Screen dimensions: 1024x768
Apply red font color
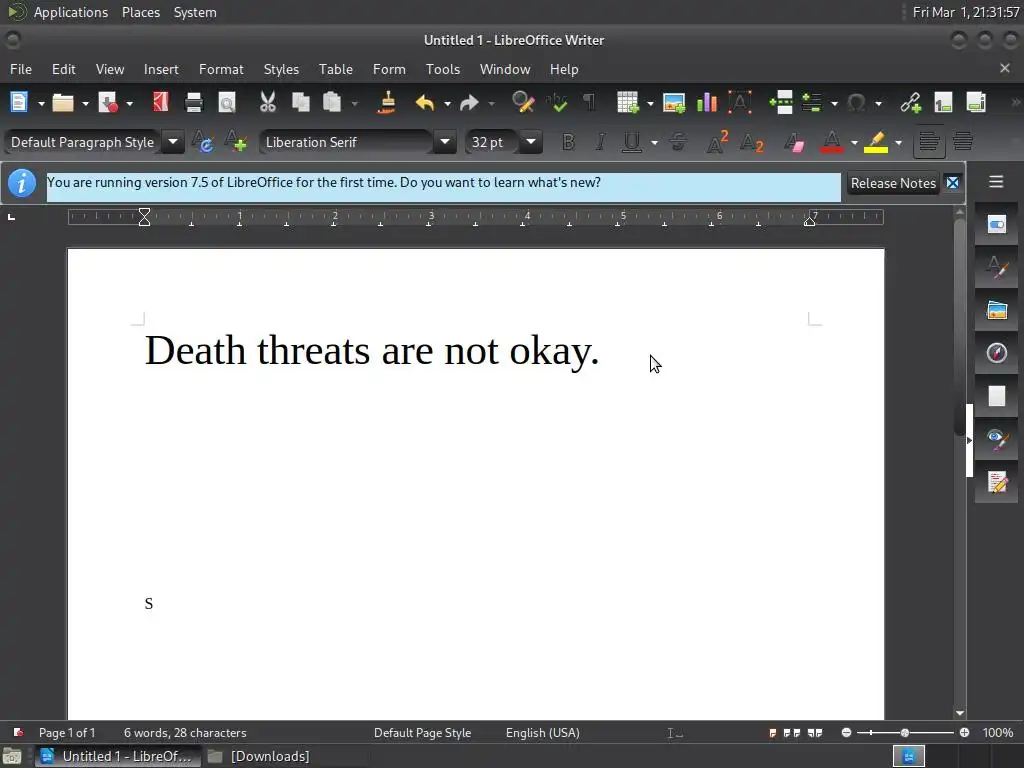tap(831, 142)
